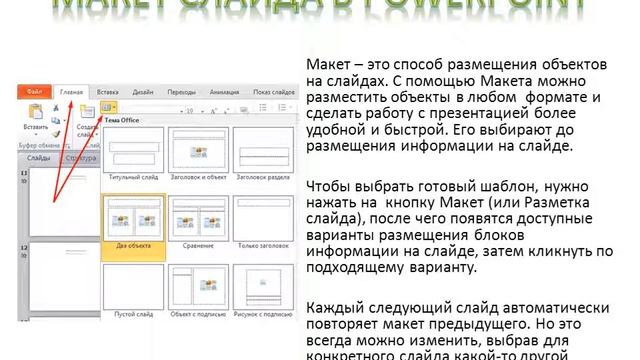This screenshot has height=360, width=640.
Task: Click the Cut scissors icon
Action: pyautogui.click(x=56, y=108)
